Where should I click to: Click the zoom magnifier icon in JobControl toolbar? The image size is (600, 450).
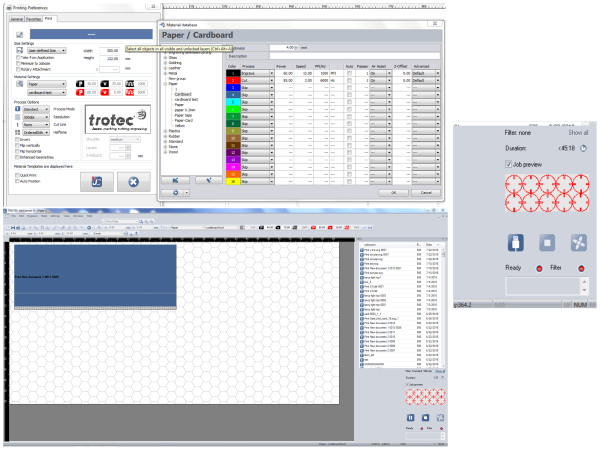point(141,222)
